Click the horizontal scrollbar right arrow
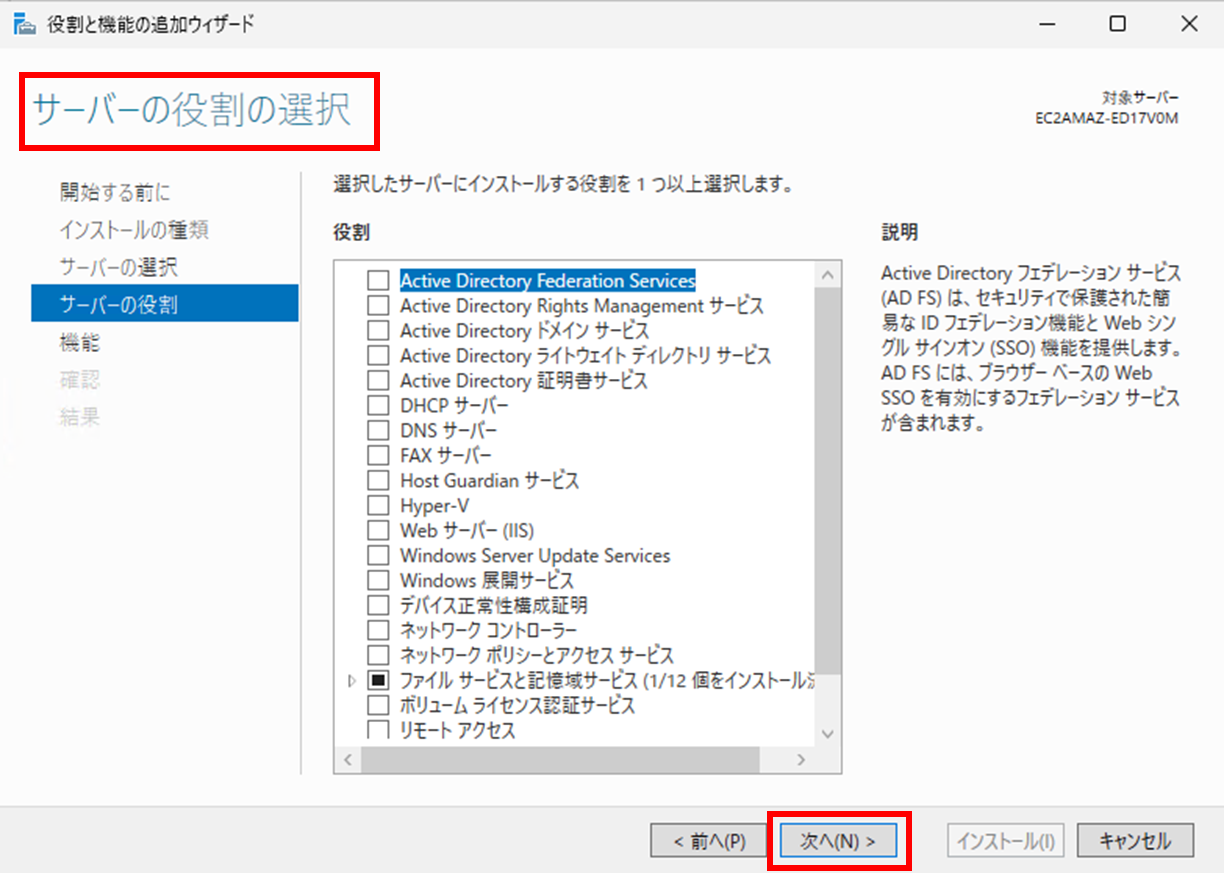Screen dimensions: 1224x873 pos(801,760)
